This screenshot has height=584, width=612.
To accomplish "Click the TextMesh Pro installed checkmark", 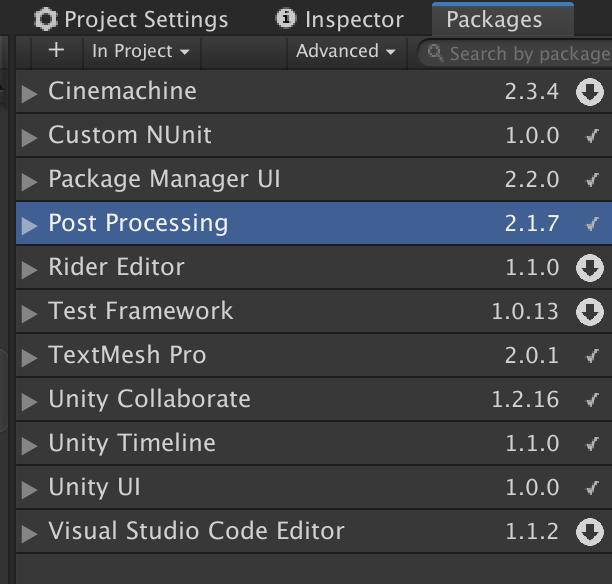I will 591,356.
